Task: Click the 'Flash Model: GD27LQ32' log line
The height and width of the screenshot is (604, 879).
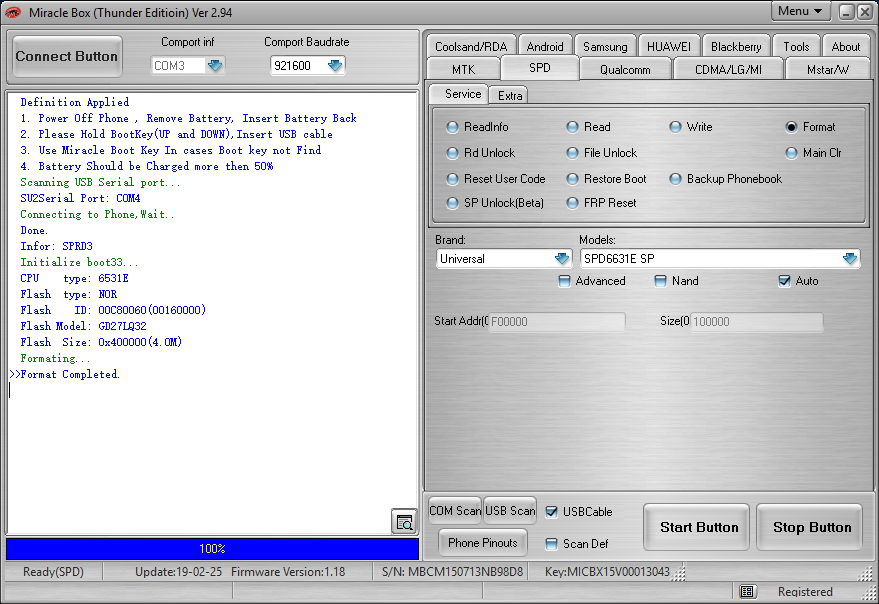Action: (84, 326)
